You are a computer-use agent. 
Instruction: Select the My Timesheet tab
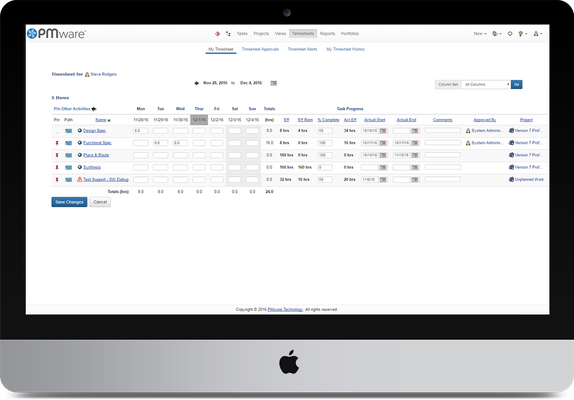[x=221, y=49]
